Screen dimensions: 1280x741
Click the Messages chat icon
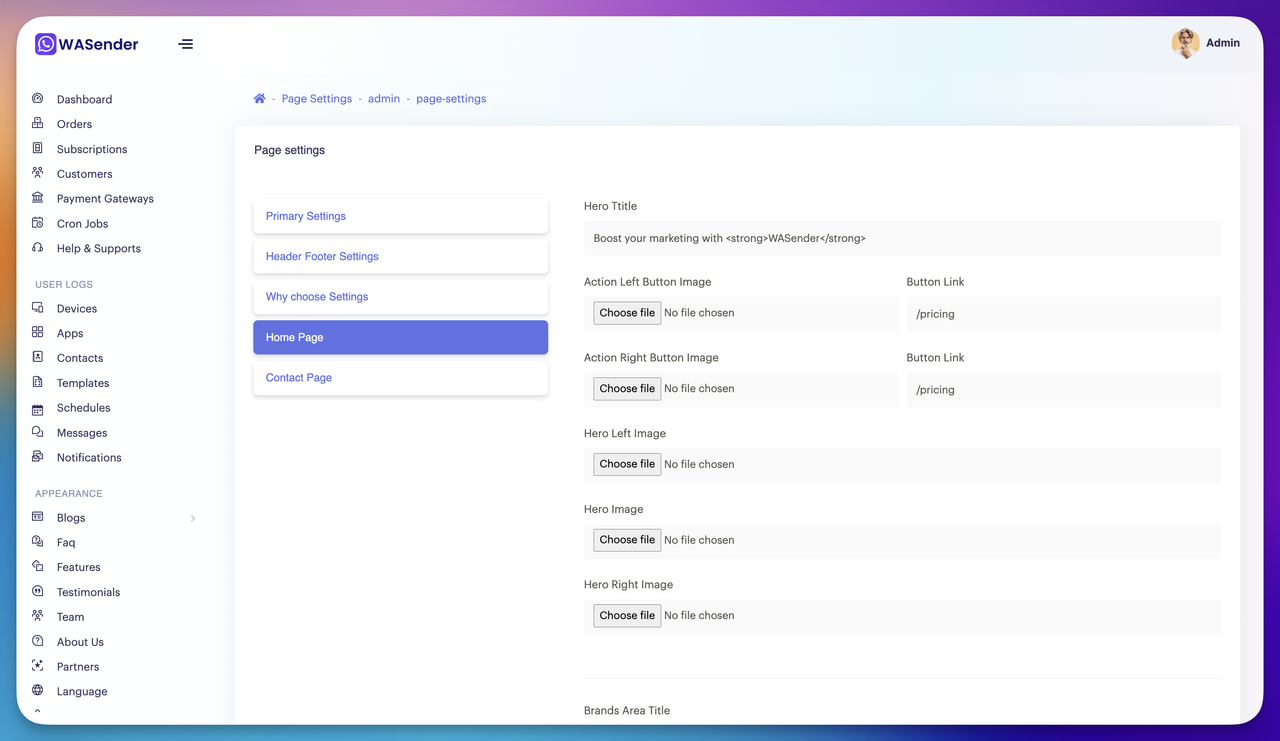[38, 432]
